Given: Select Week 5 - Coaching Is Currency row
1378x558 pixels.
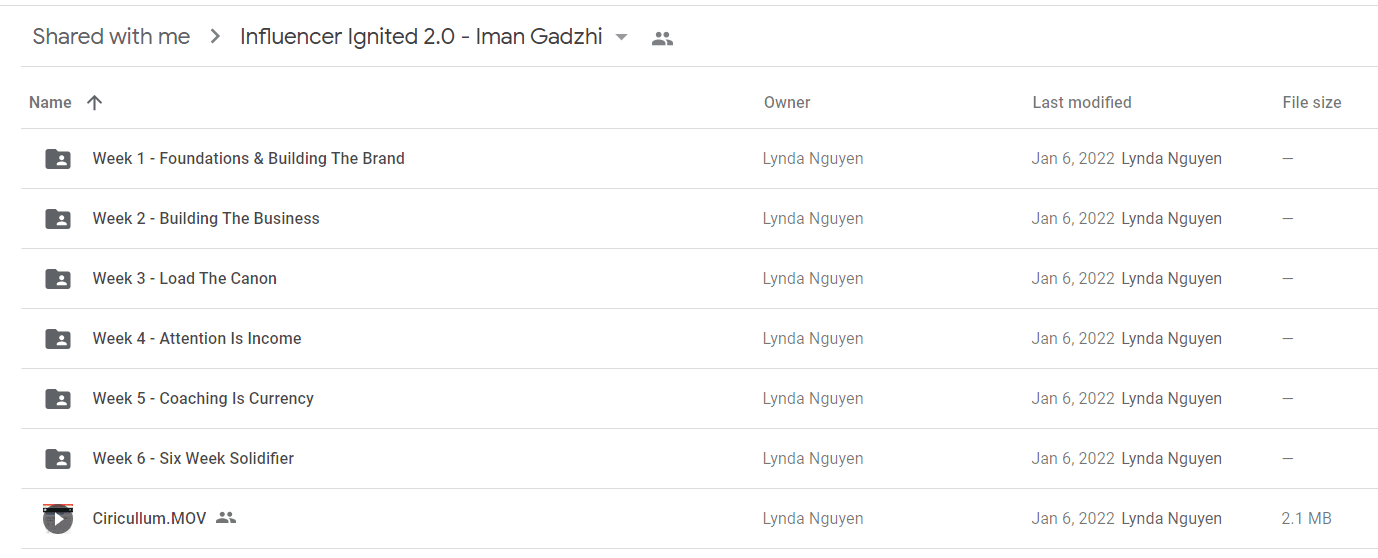Looking at the screenshot, I should 699,398.
